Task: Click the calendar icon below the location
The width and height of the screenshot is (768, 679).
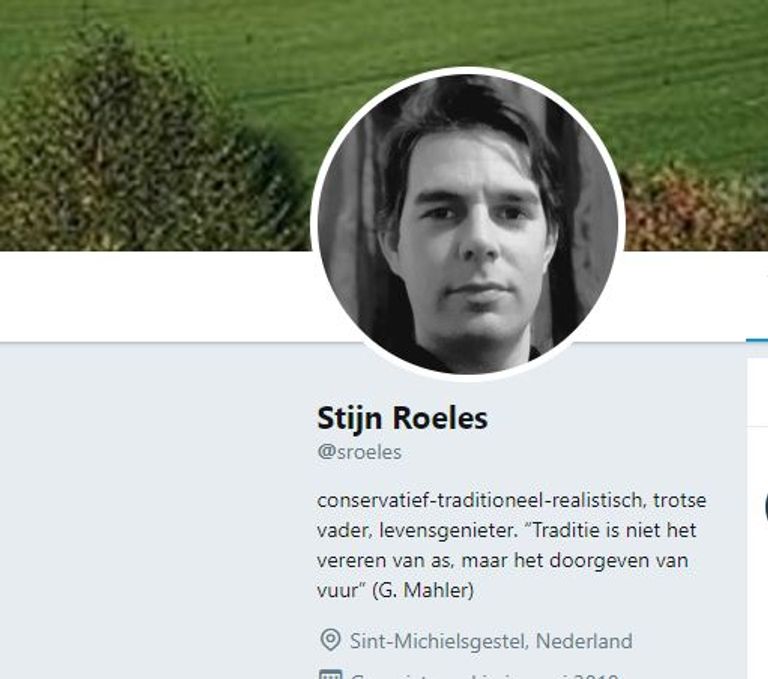Action: [x=329, y=674]
